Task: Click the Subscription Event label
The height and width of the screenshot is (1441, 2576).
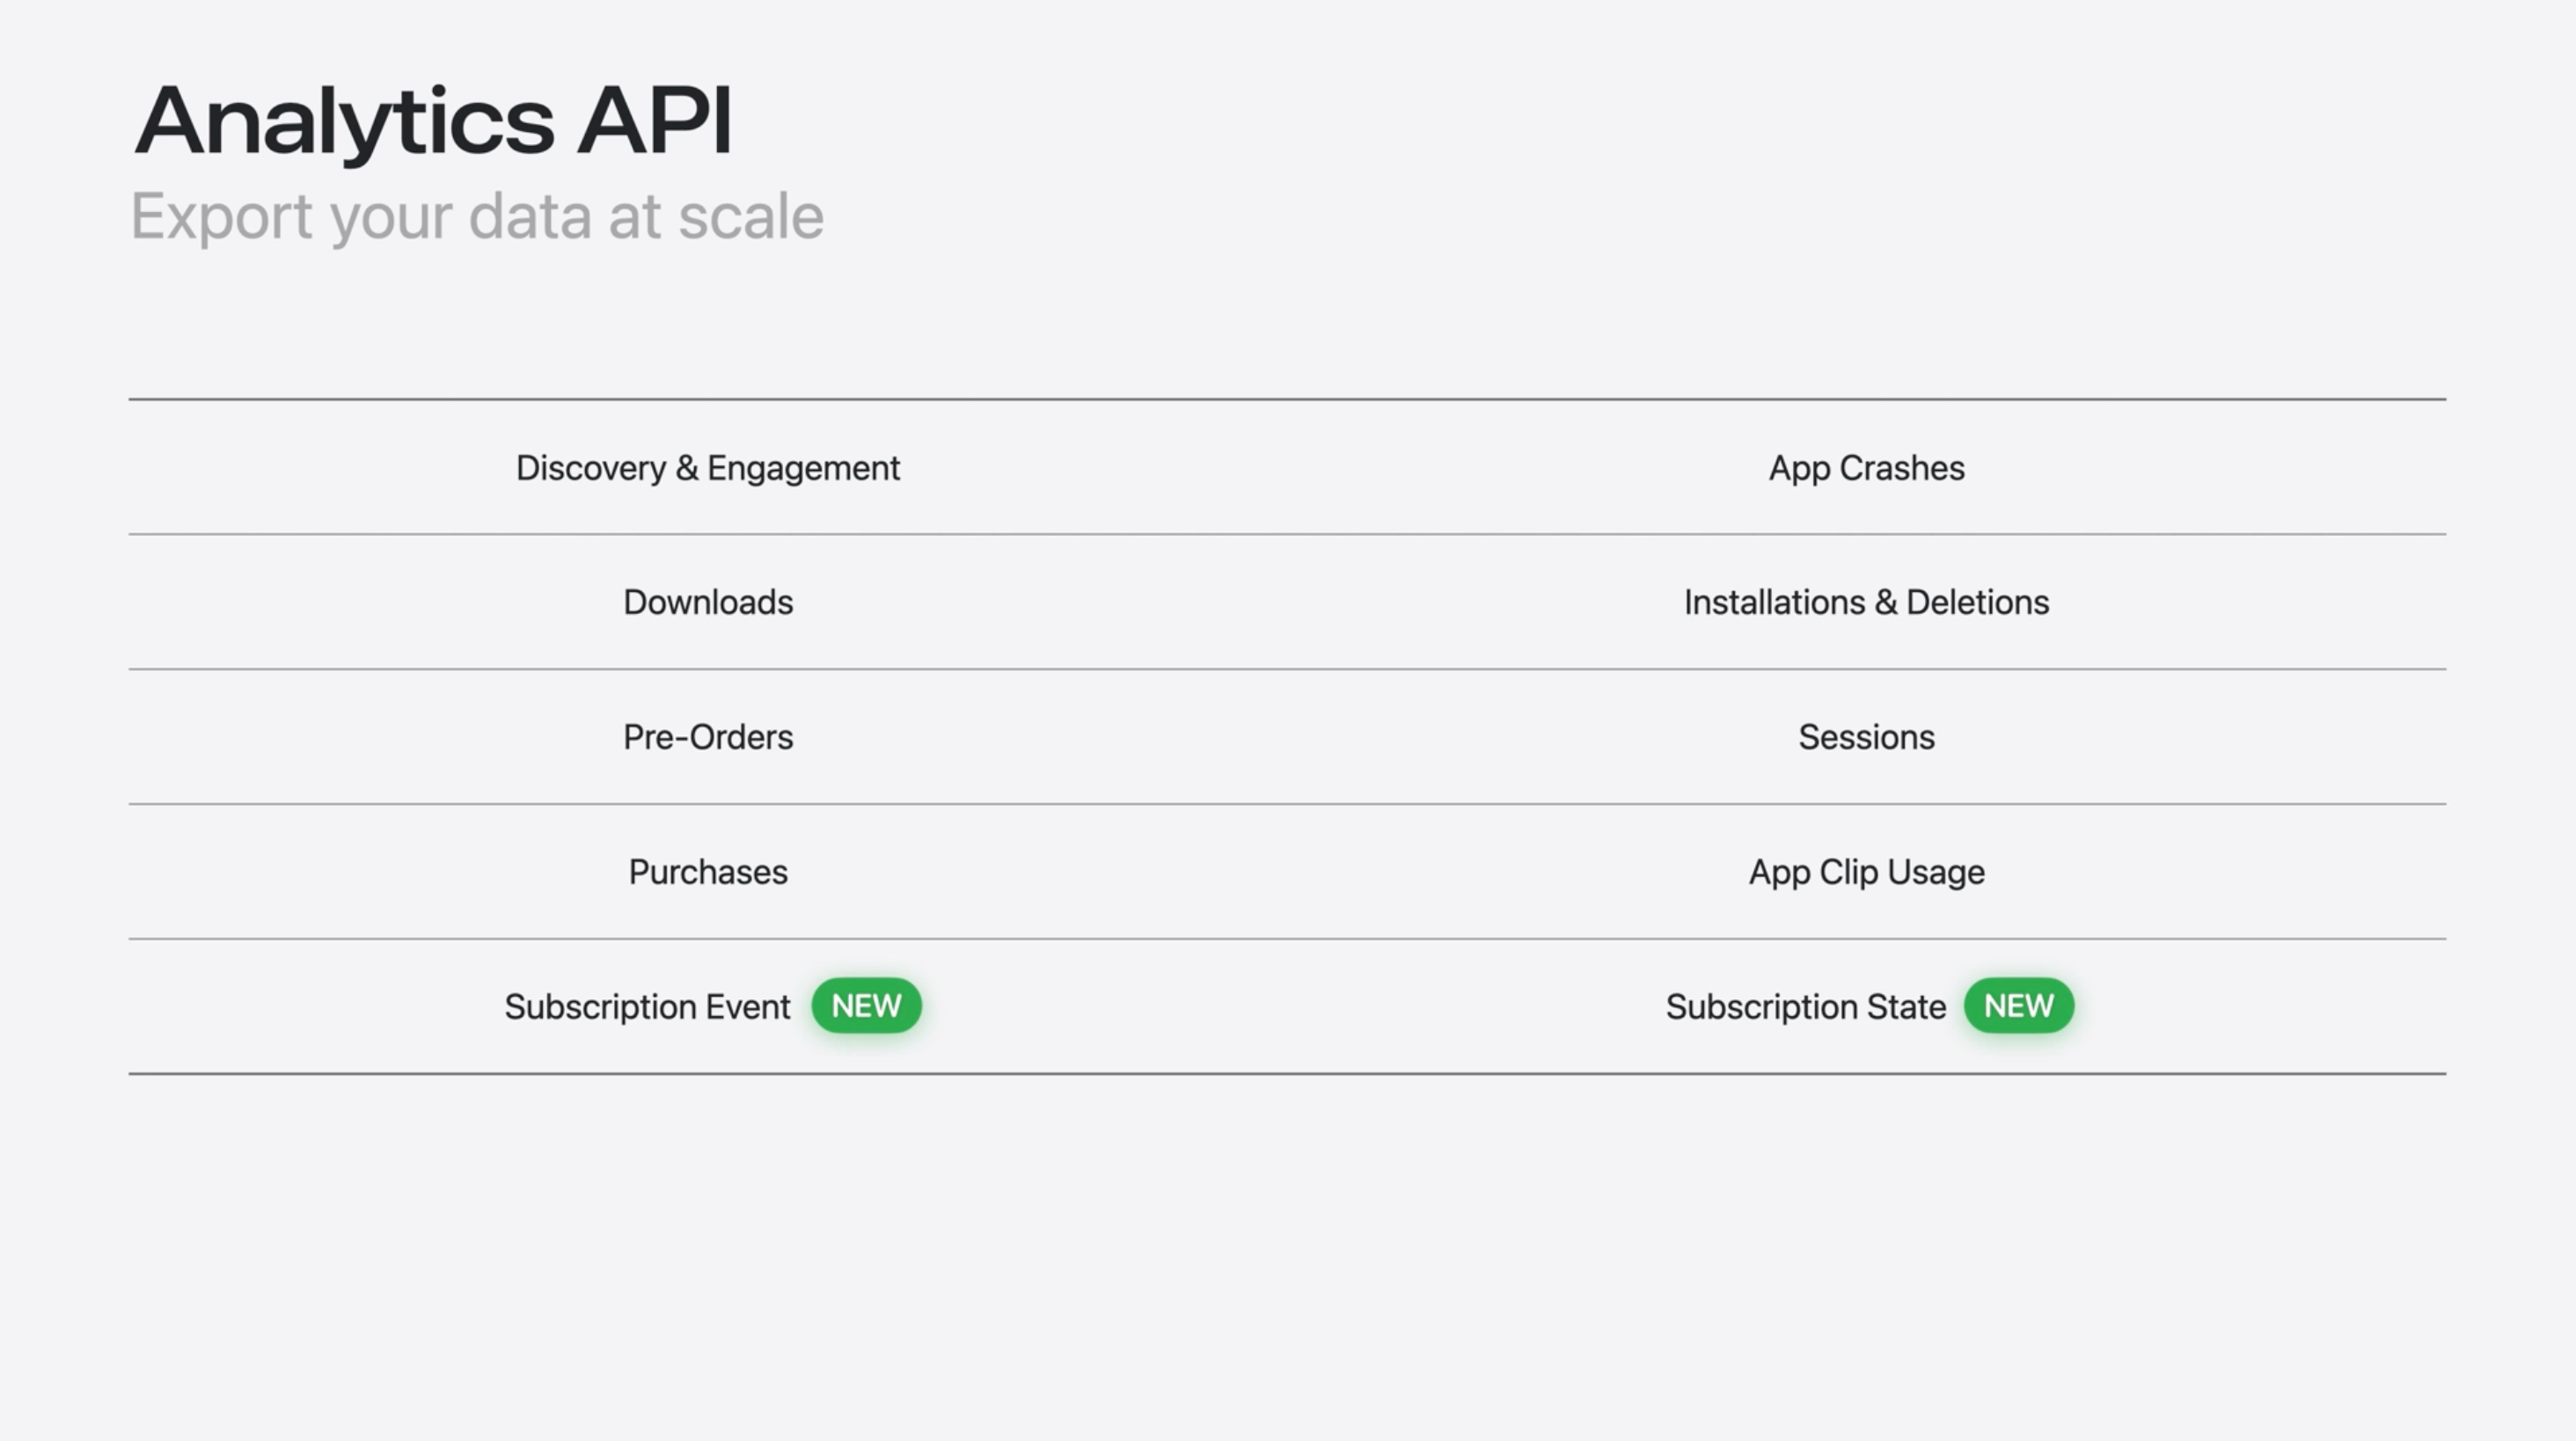Action: tap(647, 1007)
